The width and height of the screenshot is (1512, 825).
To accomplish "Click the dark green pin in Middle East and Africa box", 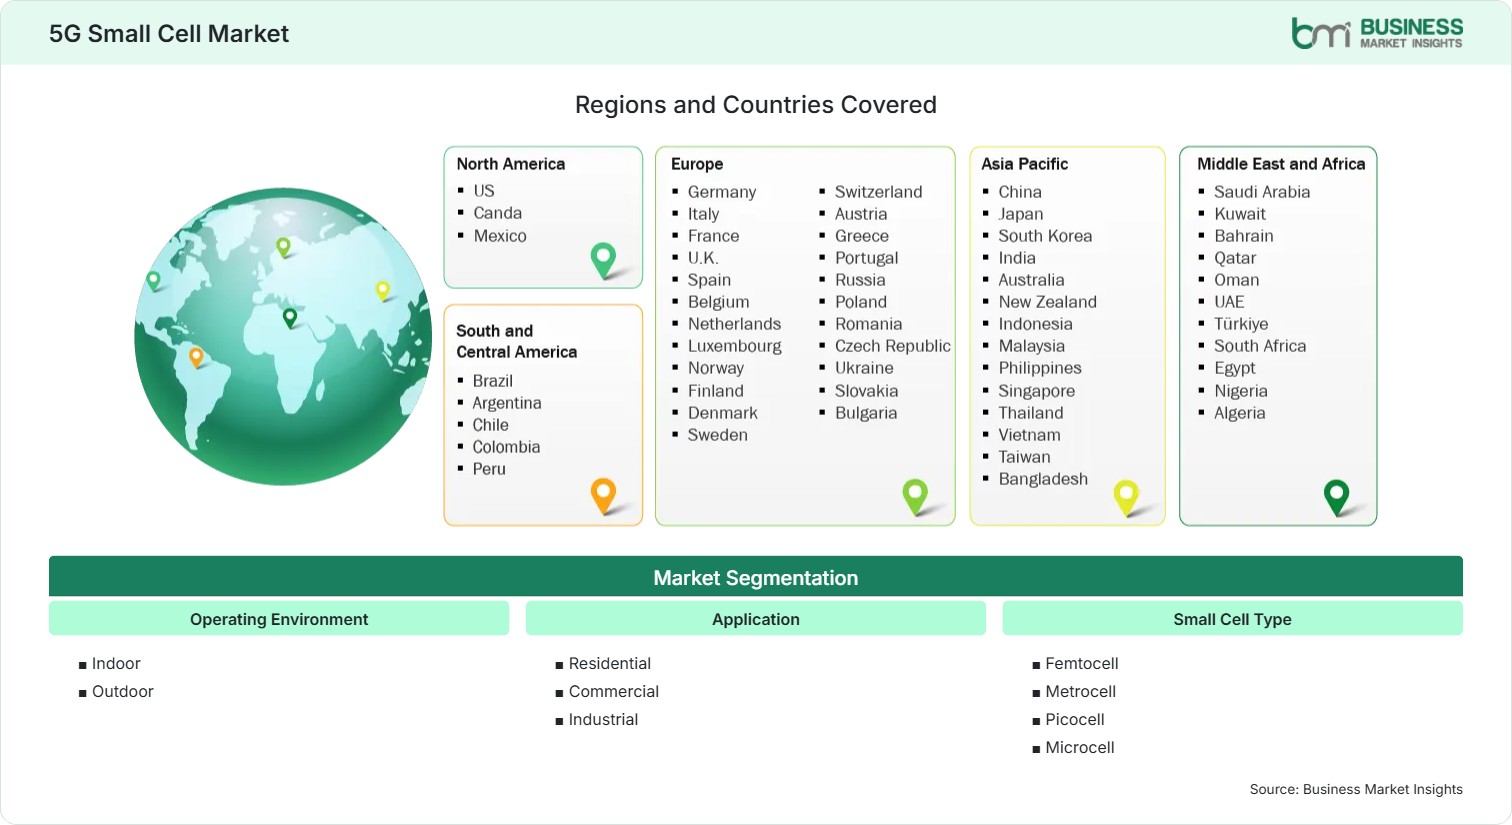I will [x=1337, y=497].
